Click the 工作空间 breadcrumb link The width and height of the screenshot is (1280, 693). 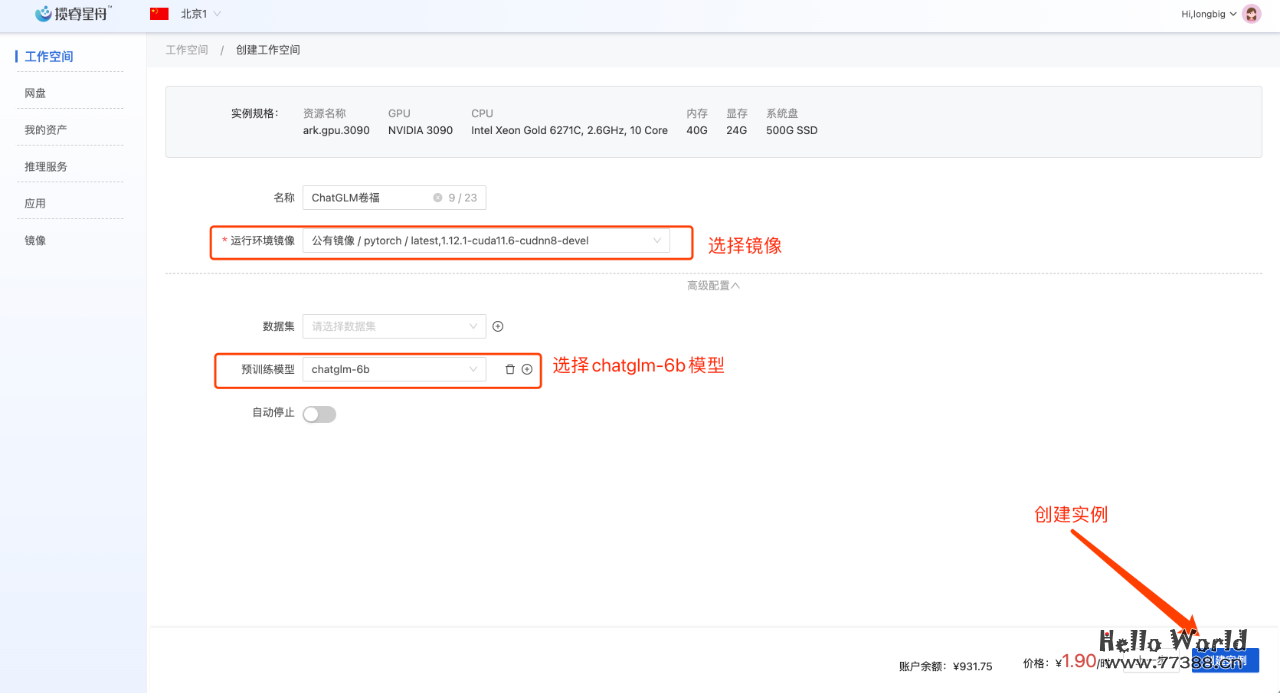click(x=187, y=50)
